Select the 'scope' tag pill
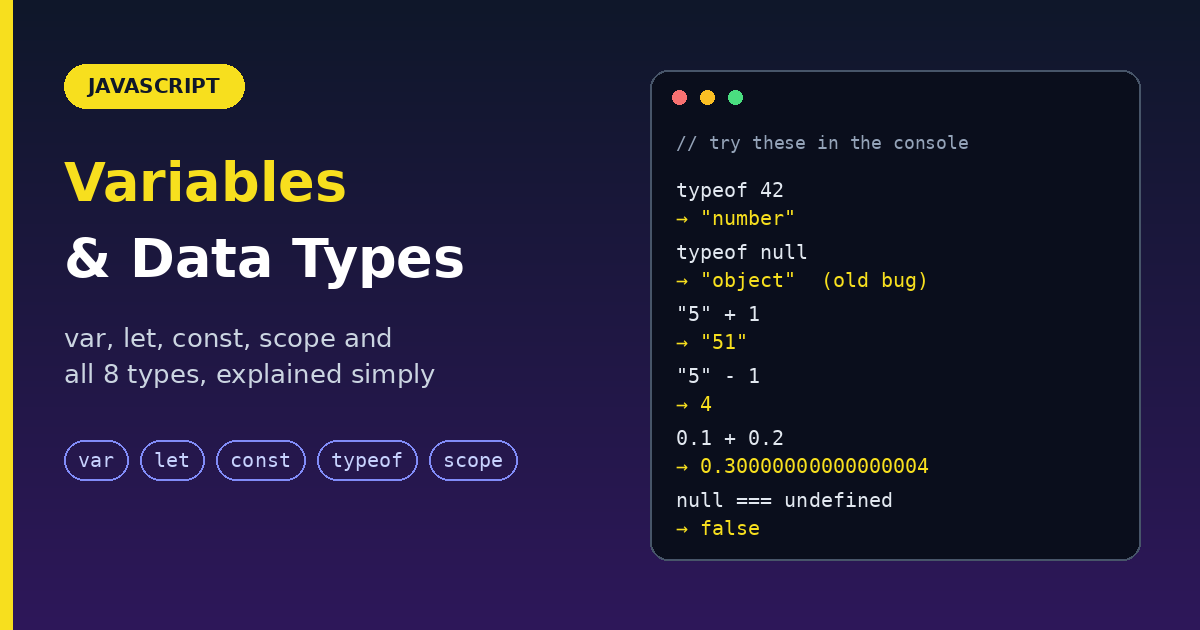The width and height of the screenshot is (1200, 630). coord(473,460)
